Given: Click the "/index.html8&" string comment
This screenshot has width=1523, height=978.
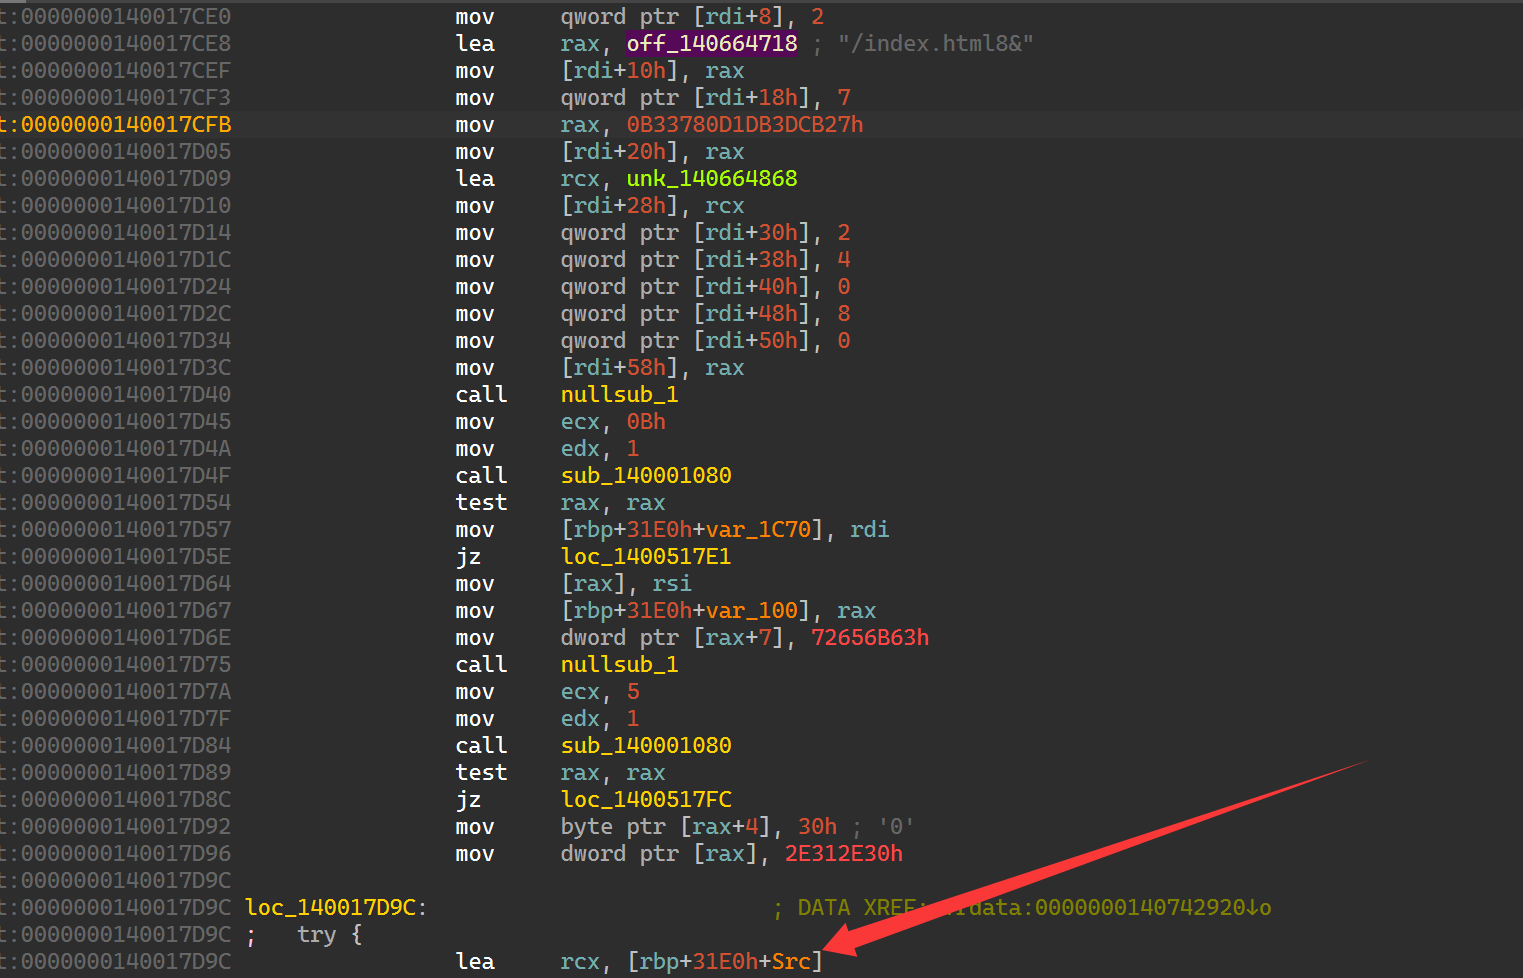Looking at the screenshot, I should pos(935,44).
